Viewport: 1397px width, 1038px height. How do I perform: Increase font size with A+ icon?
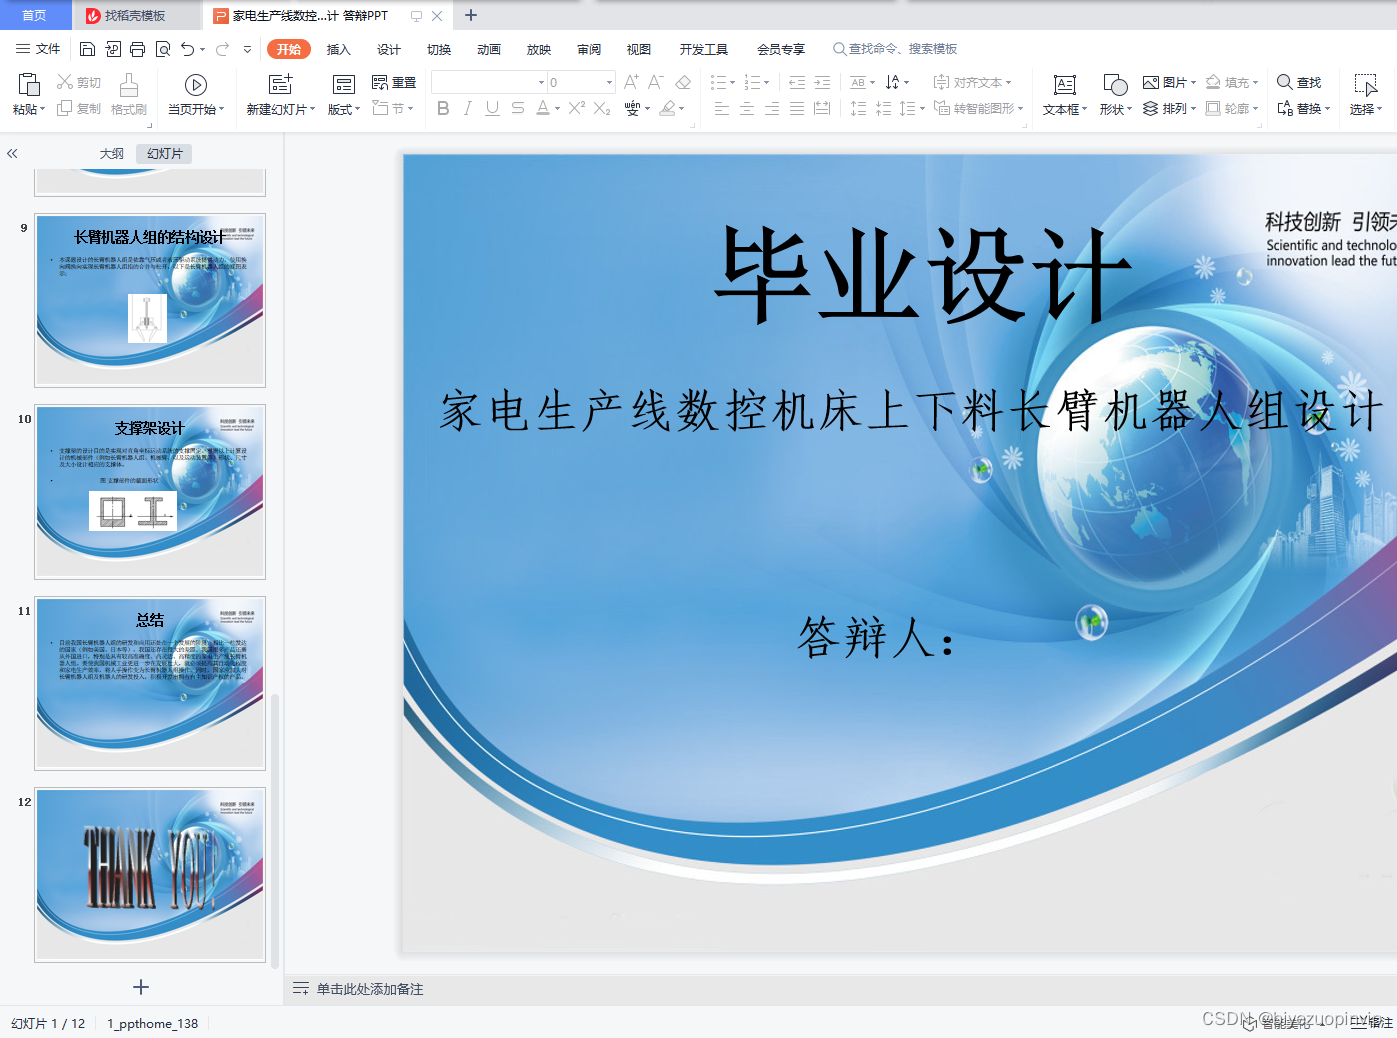point(631,82)
